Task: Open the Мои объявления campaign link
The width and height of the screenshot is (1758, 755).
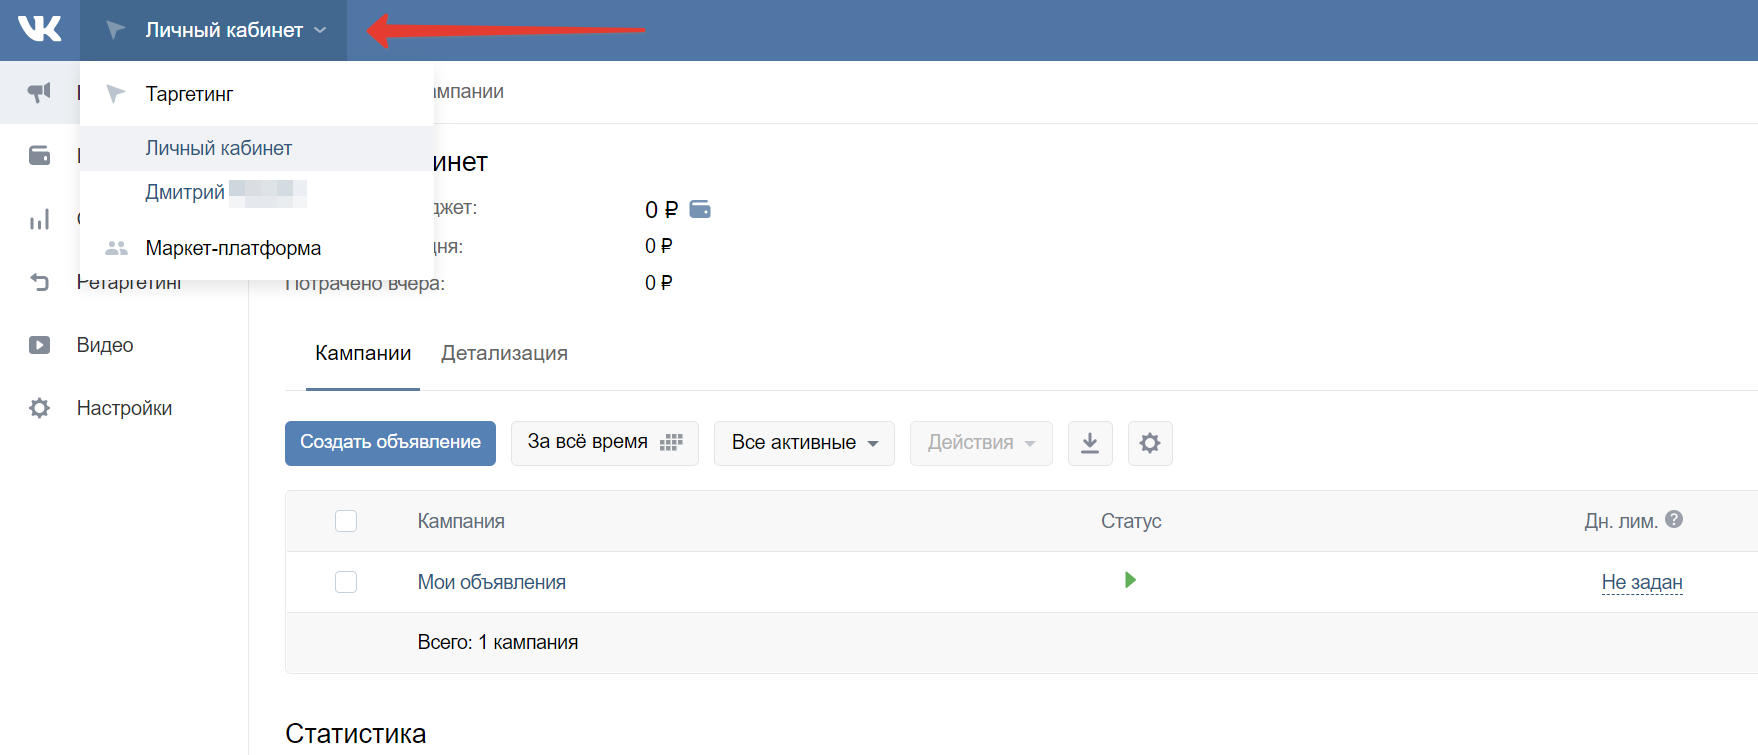Action: tap(491, 582)
